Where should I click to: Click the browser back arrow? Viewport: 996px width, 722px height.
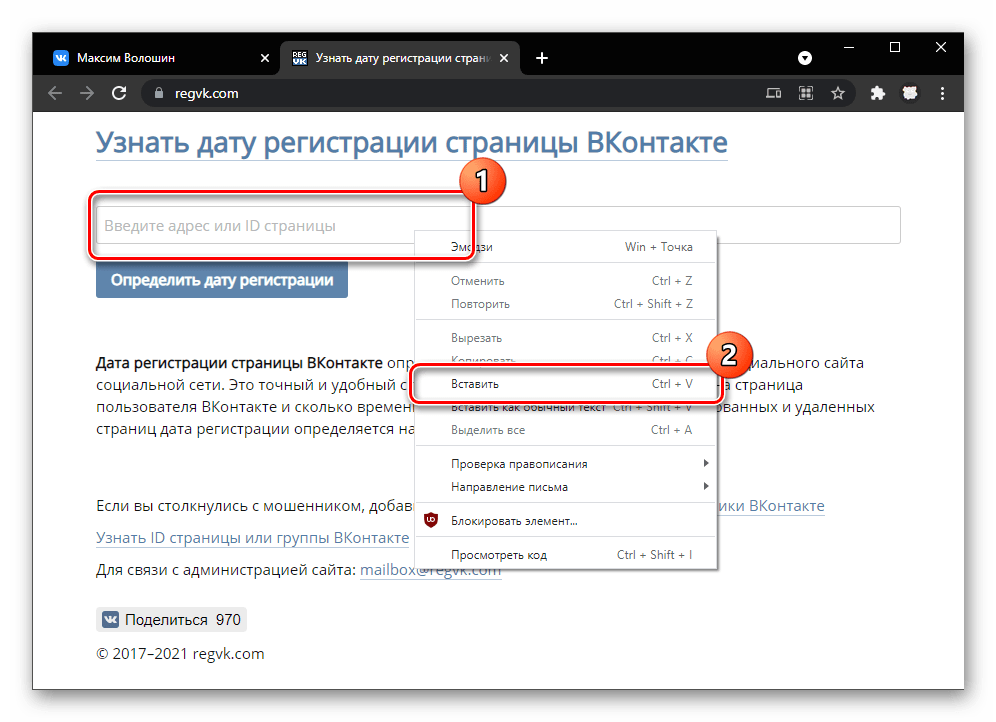click(55, 93)
